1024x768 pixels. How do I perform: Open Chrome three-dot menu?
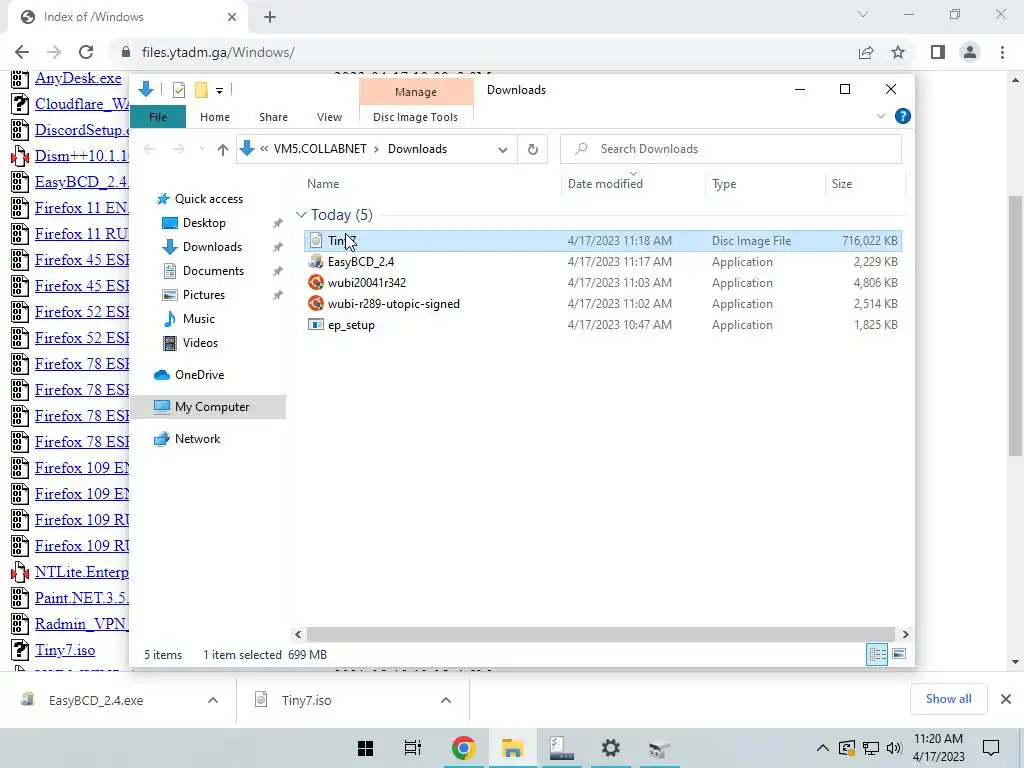click(1002, 52)
